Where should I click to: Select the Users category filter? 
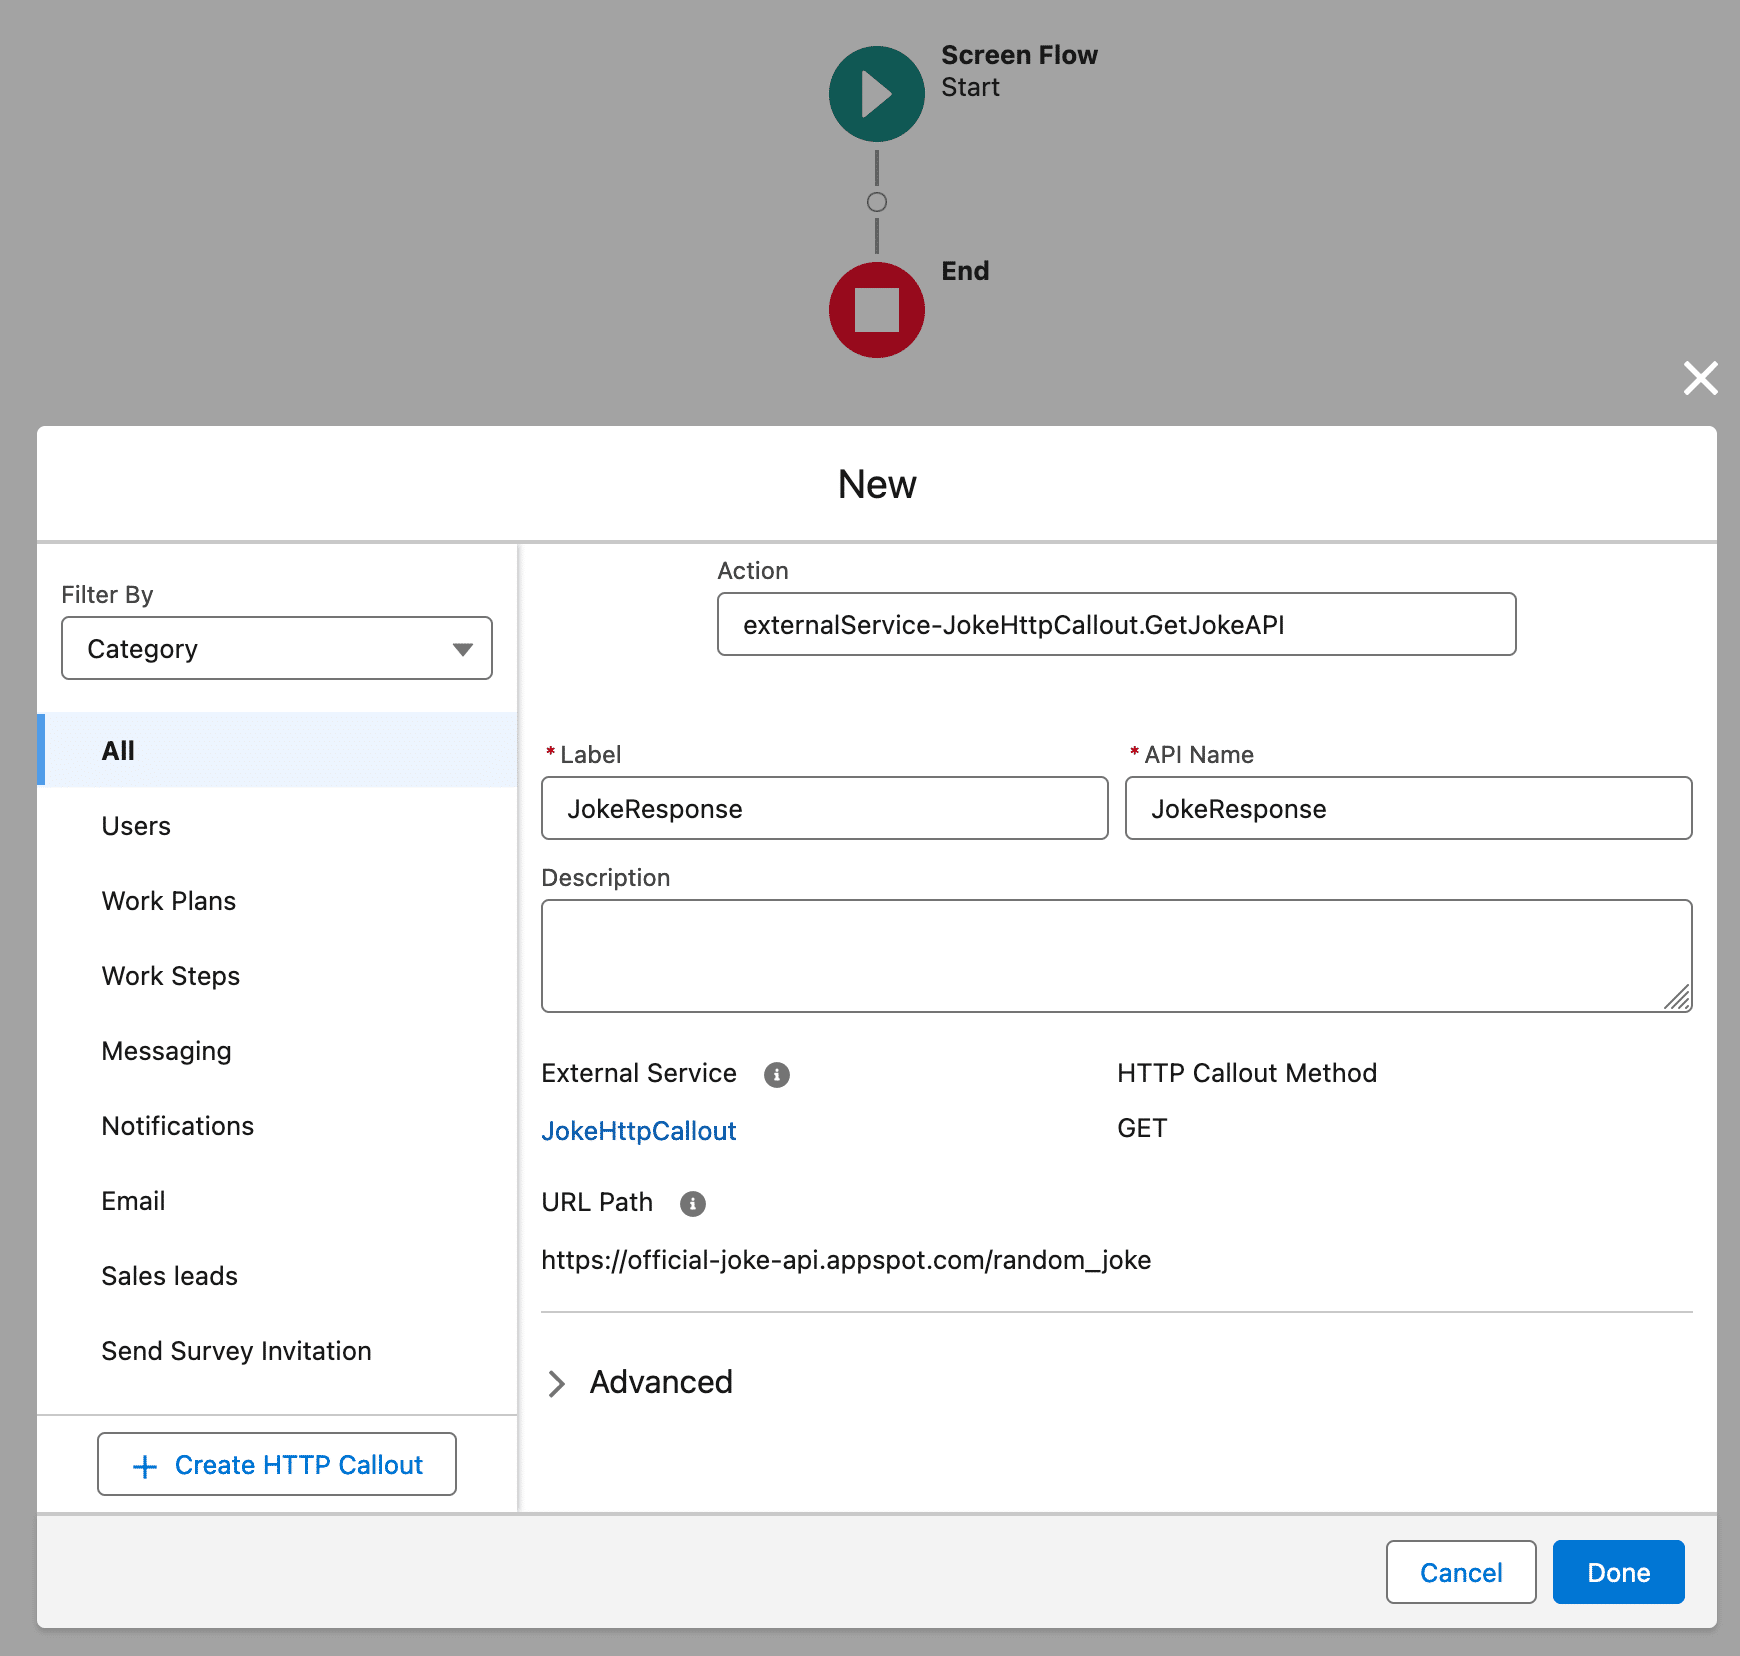pyautogui.click(x=136, y=826)
